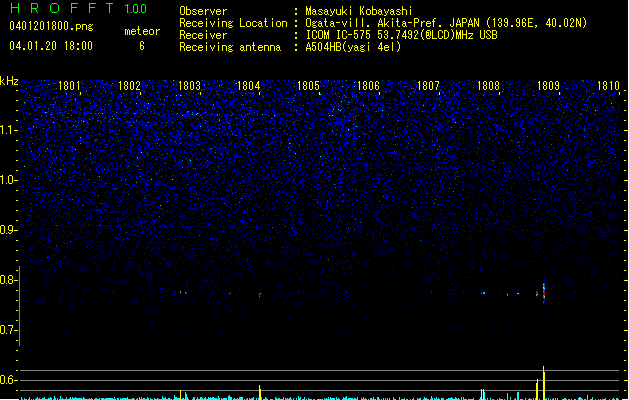Click the 1801 time marker

coord(69,86)
